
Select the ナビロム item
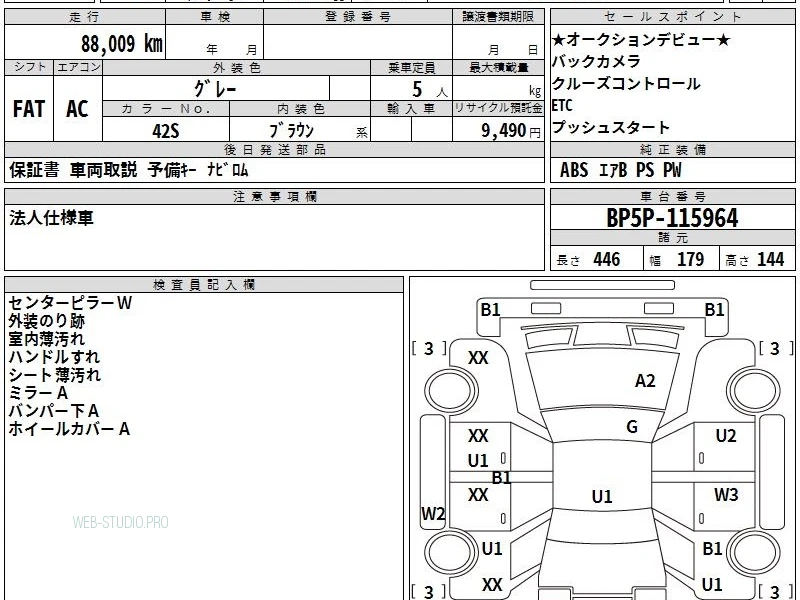[228, 170]
